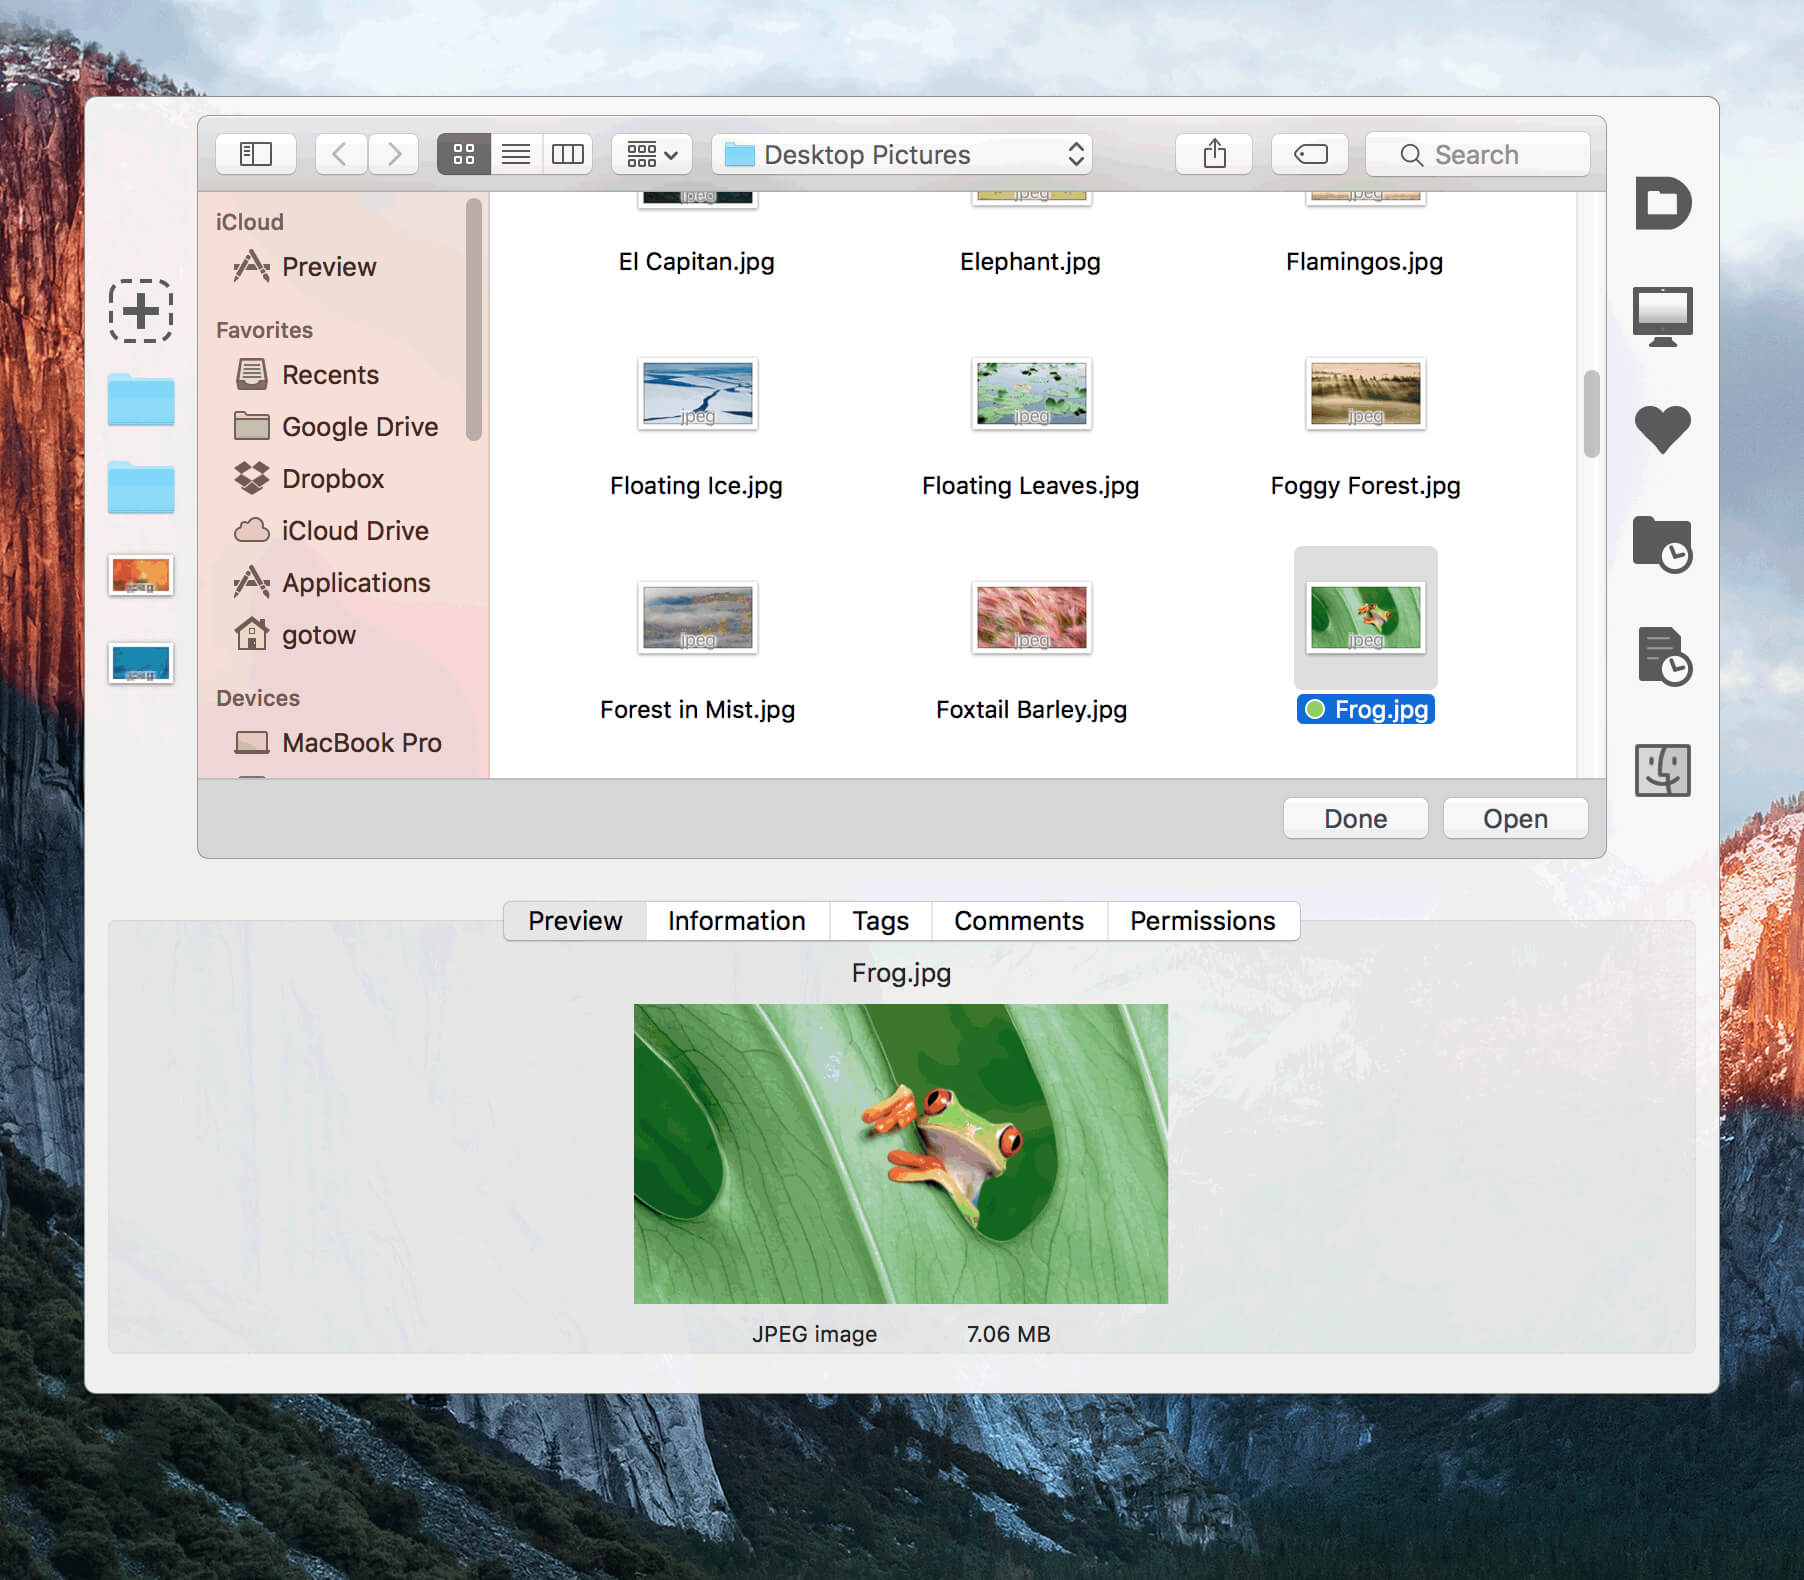Click the file grid vertical scrollbar
This screenshot has width=1804, height=1580.
(x=1591, y=414)
